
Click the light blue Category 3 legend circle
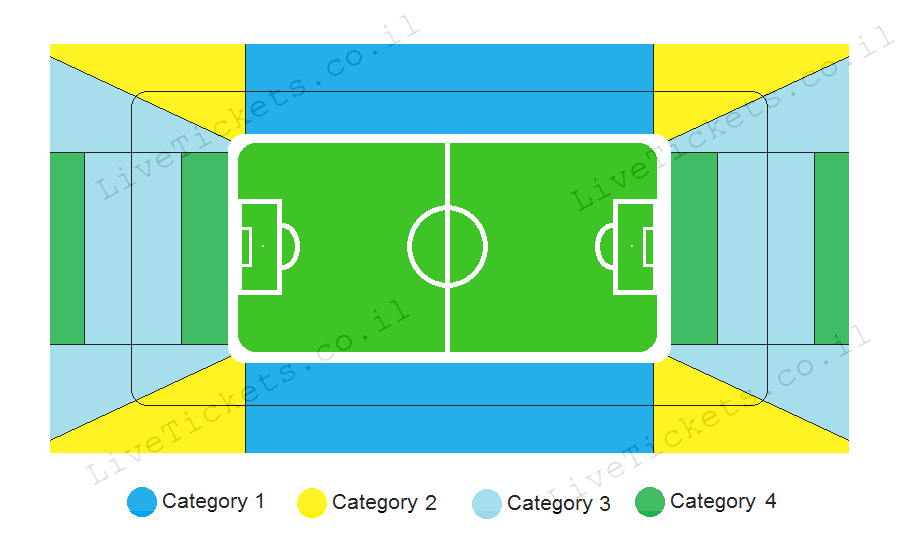tap(487, 503)
